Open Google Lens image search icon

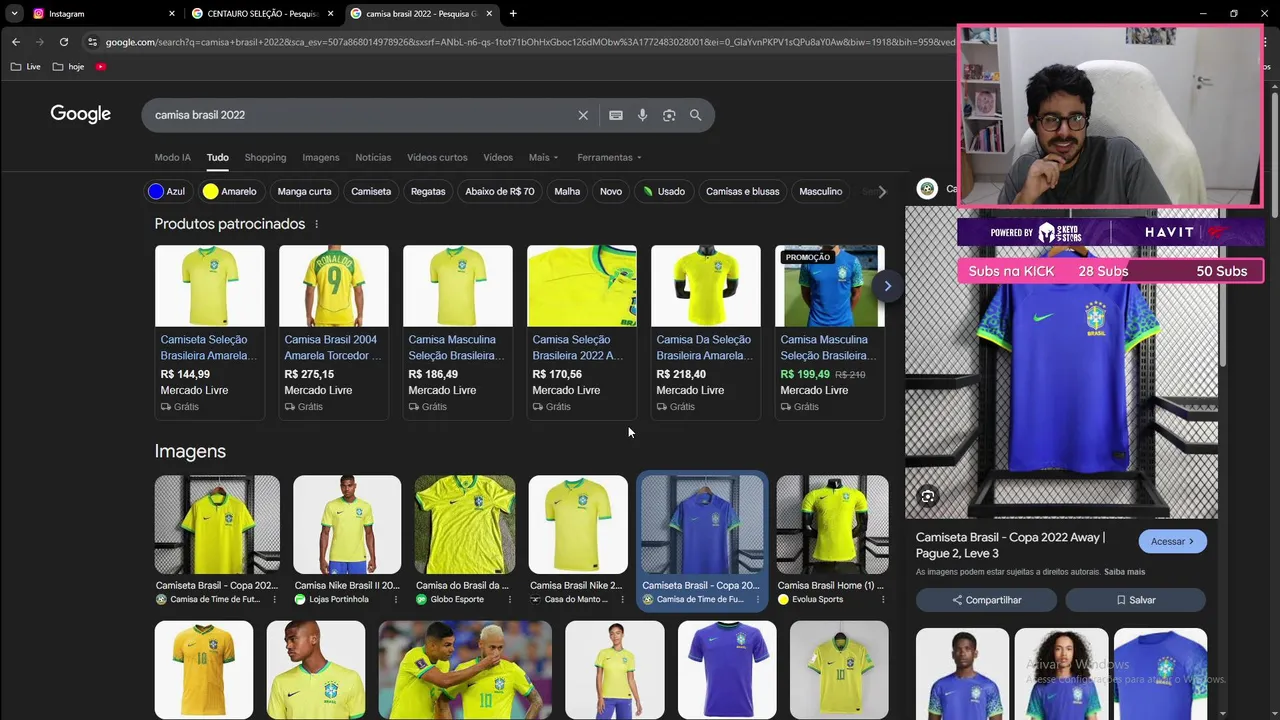669,115
